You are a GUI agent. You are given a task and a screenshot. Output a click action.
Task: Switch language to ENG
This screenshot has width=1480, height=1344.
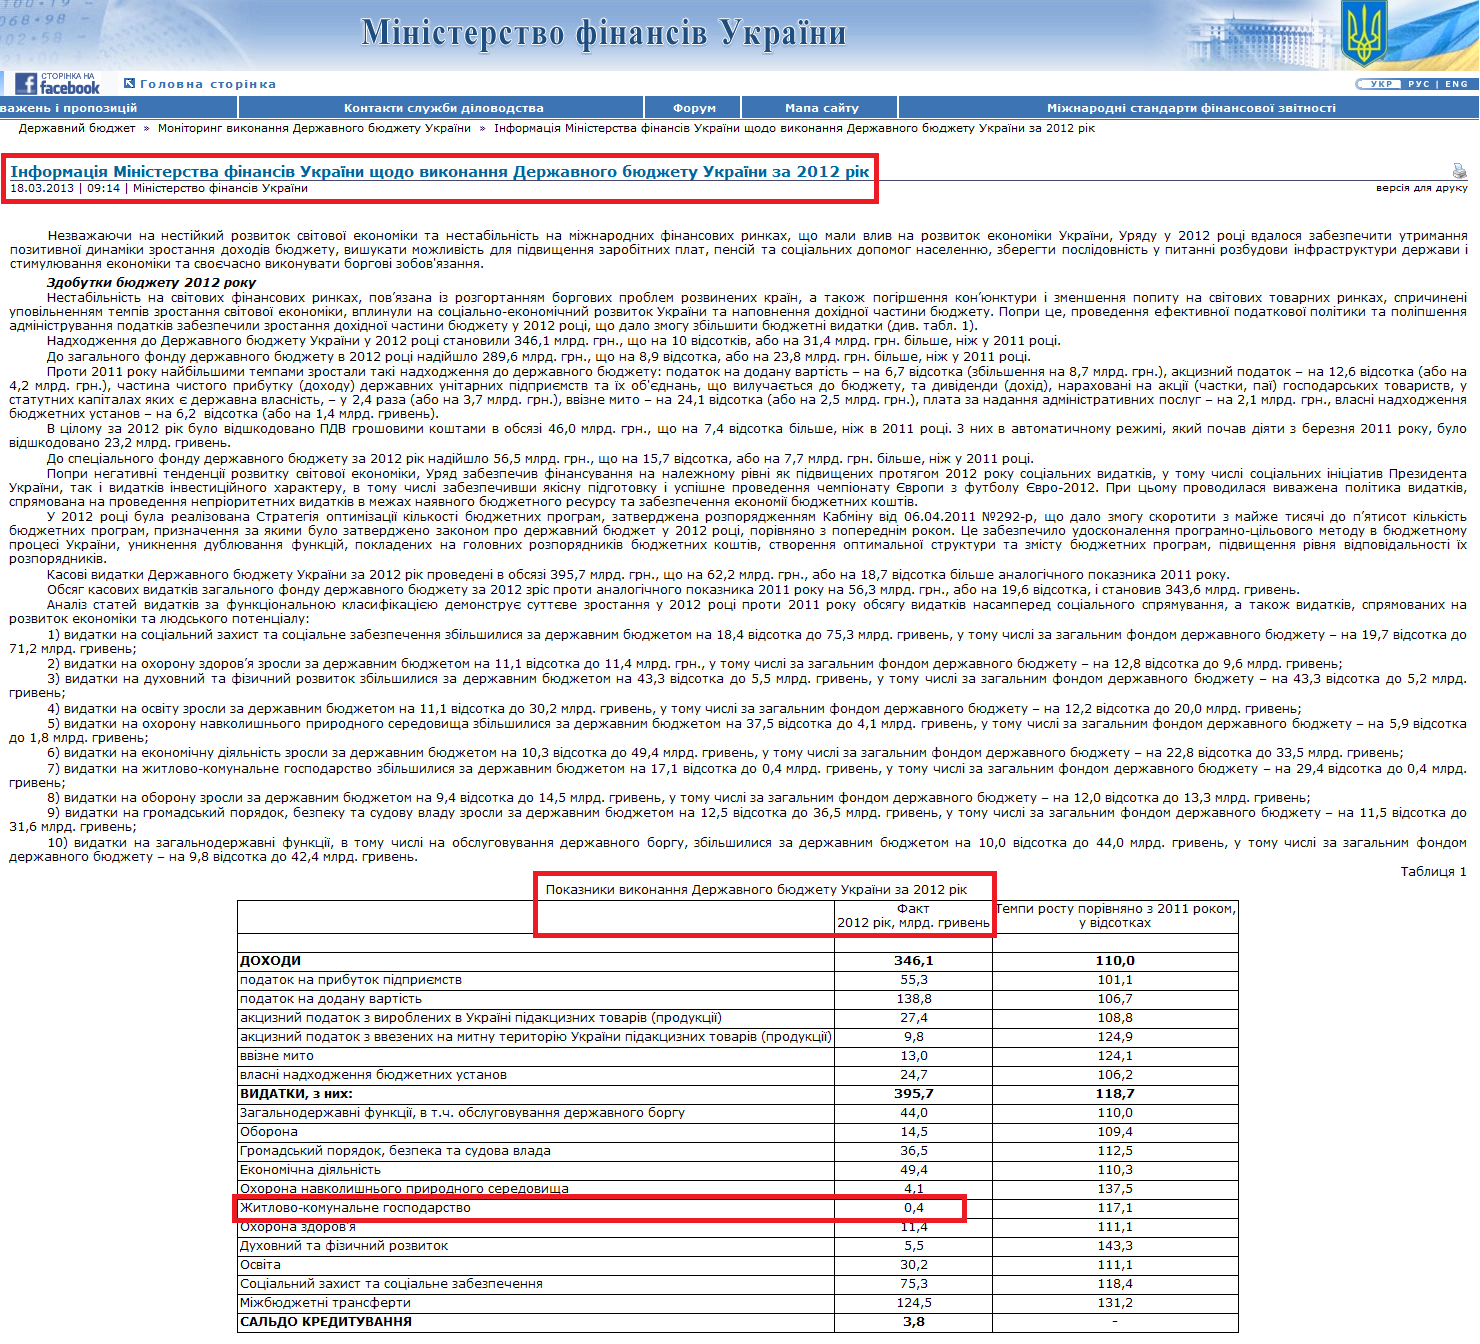click(1456, 84)
